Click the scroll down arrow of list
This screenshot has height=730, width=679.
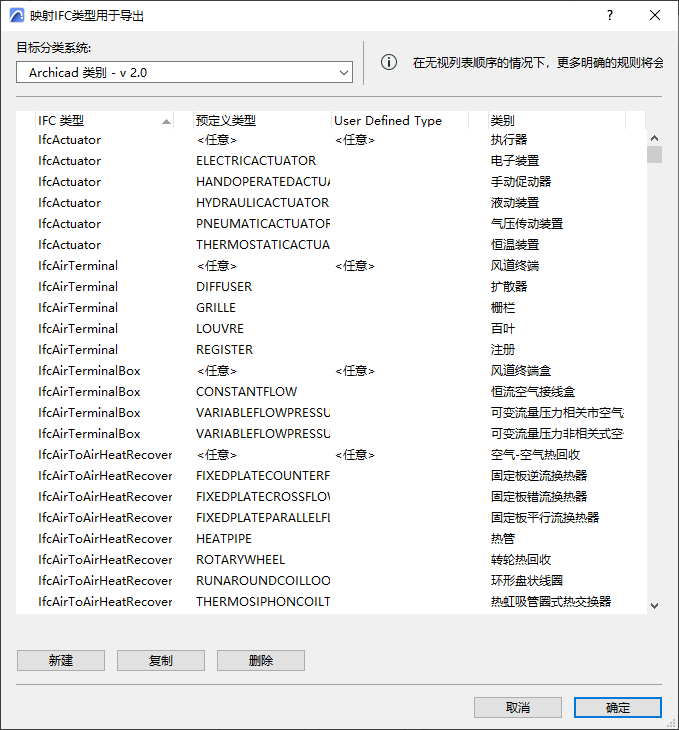click(654, 606)
